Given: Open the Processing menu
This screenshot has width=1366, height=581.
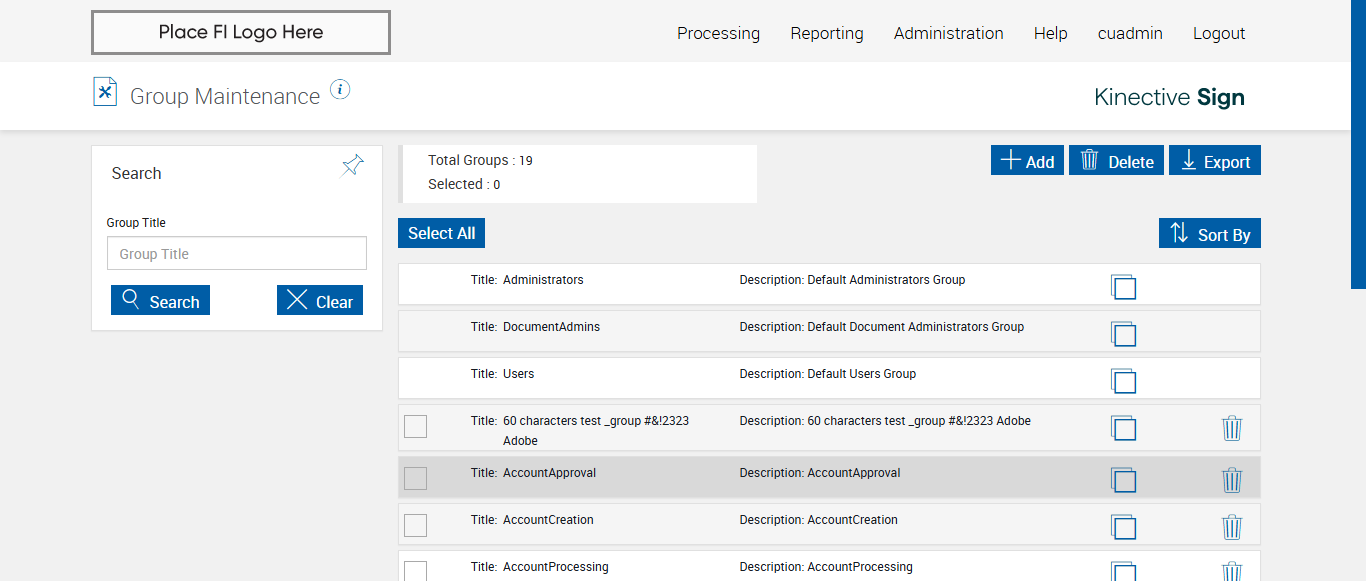Looking at the screenshot, I should point(718,33).
